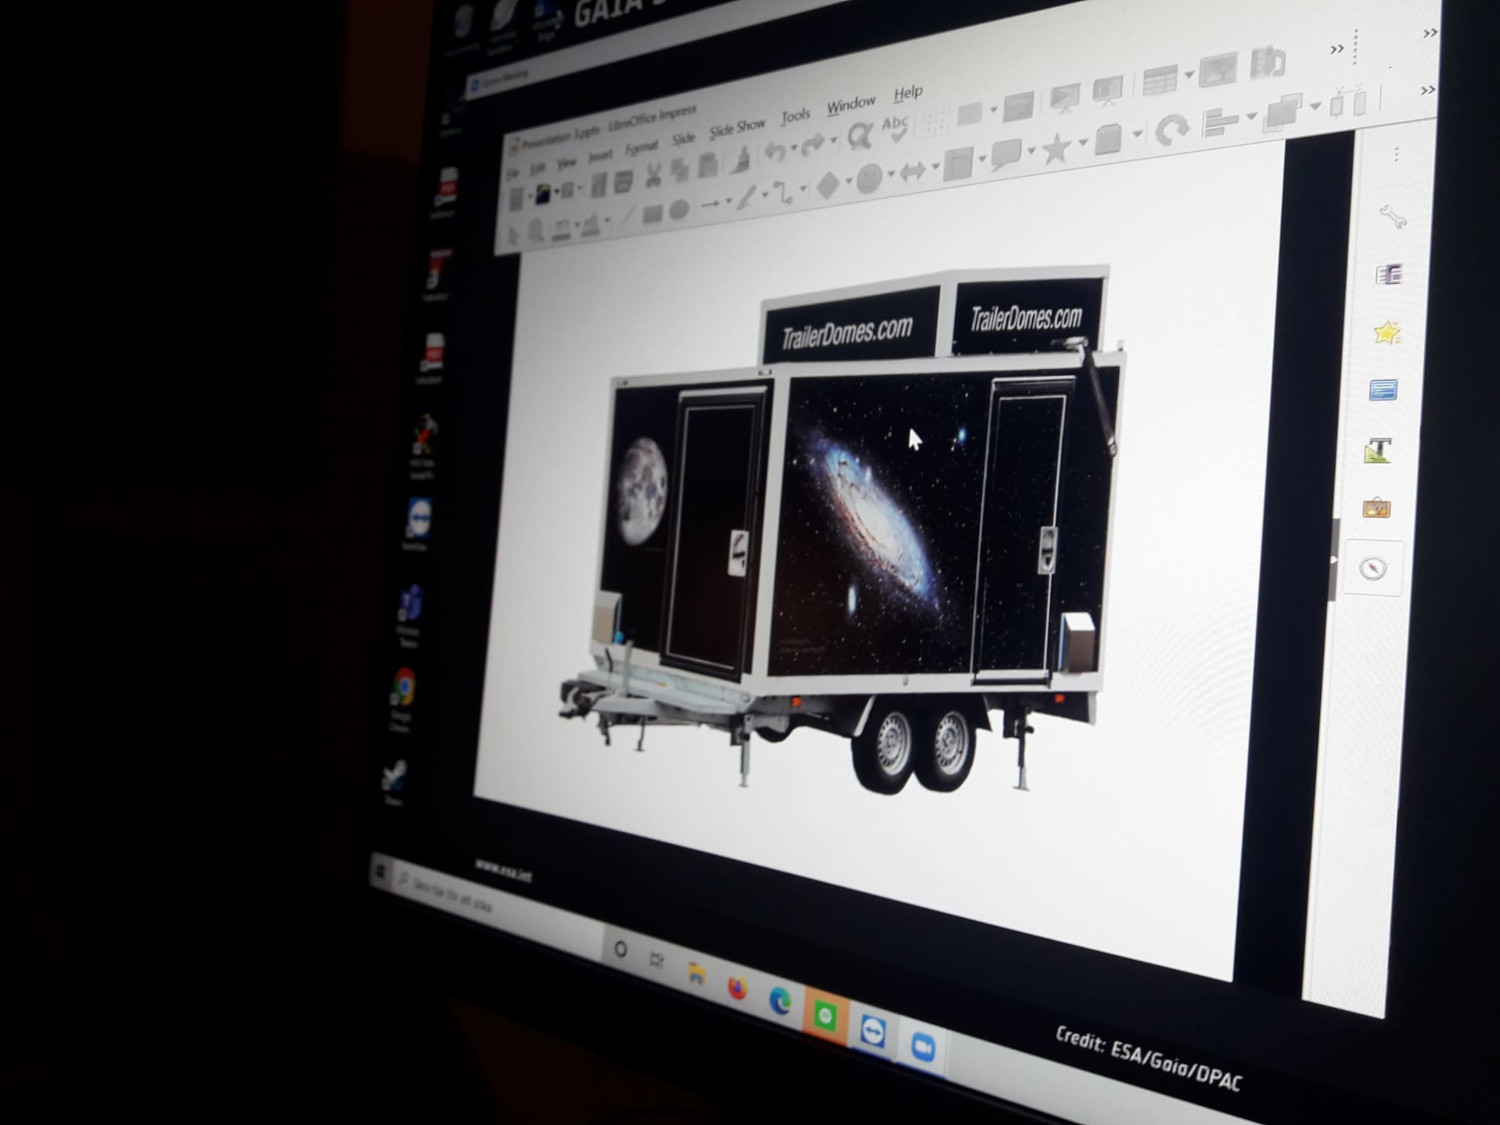Show hidden drawing toolbar items chevron

[x=1428, y=90]
